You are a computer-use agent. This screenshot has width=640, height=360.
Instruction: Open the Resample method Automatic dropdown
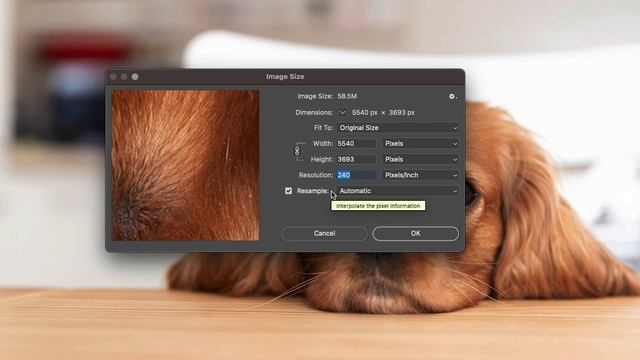click(398, 191)
